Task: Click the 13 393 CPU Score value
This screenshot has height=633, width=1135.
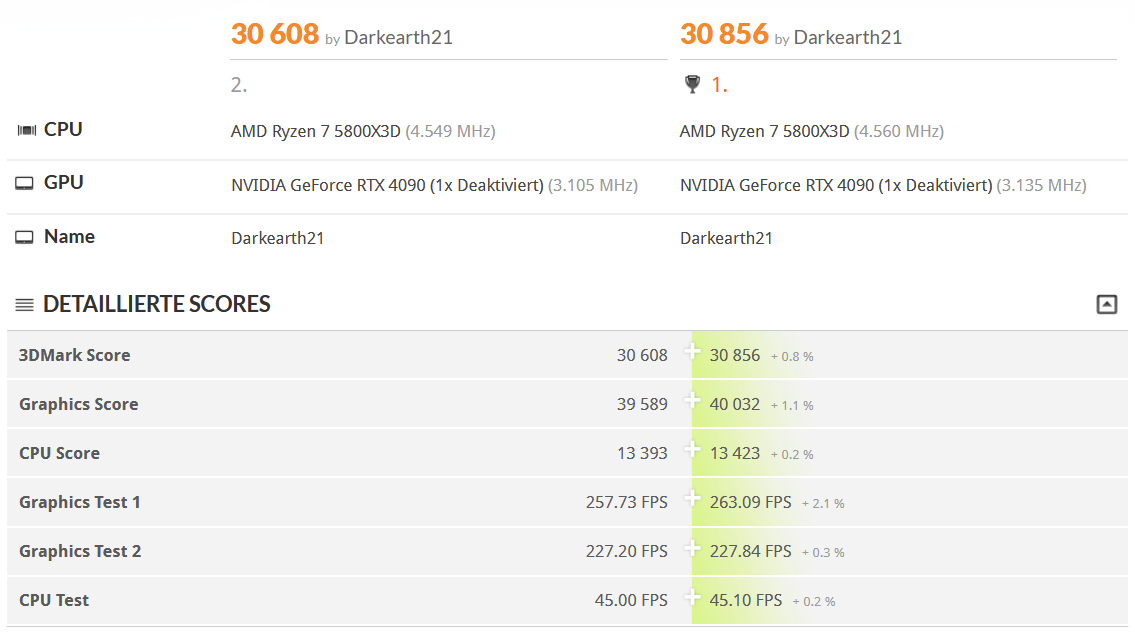Action: [x=642, y=453]
